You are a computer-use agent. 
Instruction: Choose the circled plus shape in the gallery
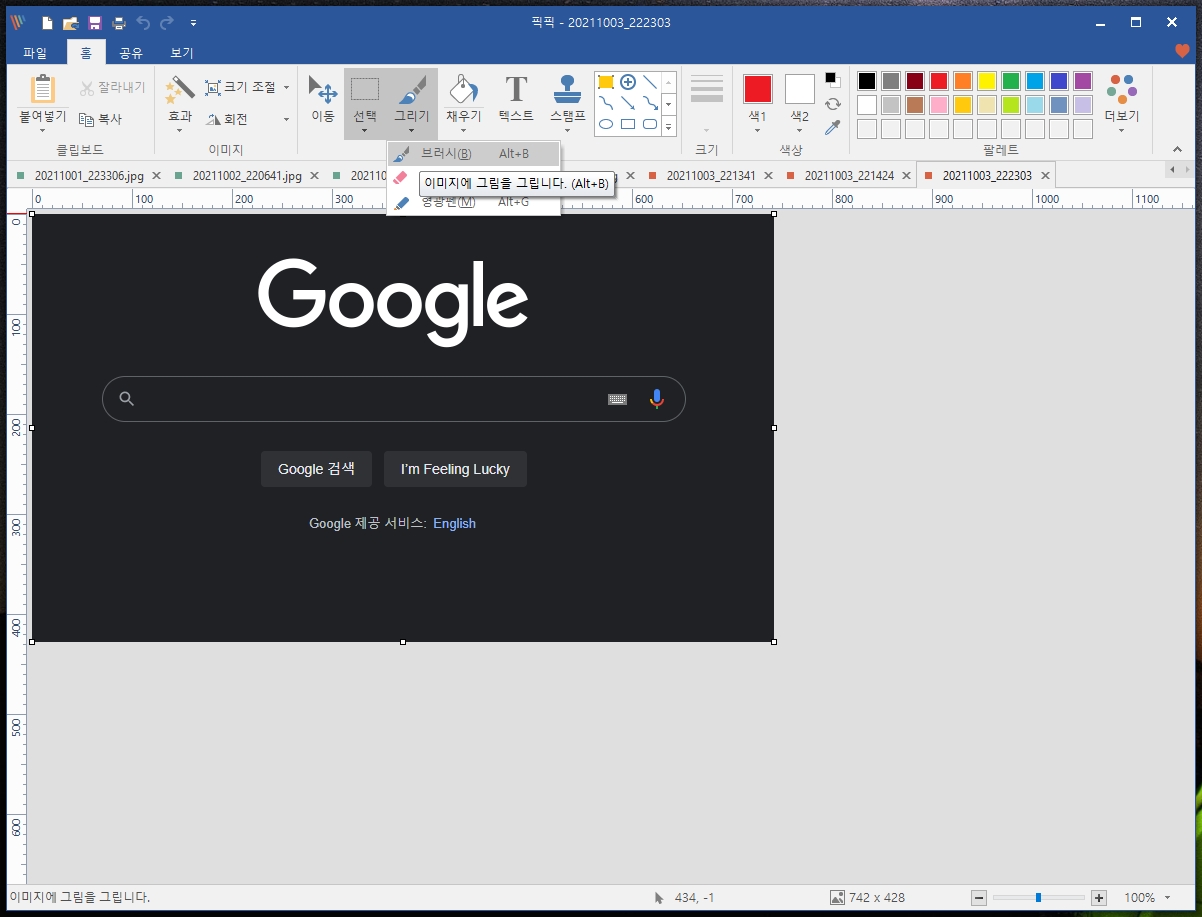pyautogui.click(x=628, y=82)
